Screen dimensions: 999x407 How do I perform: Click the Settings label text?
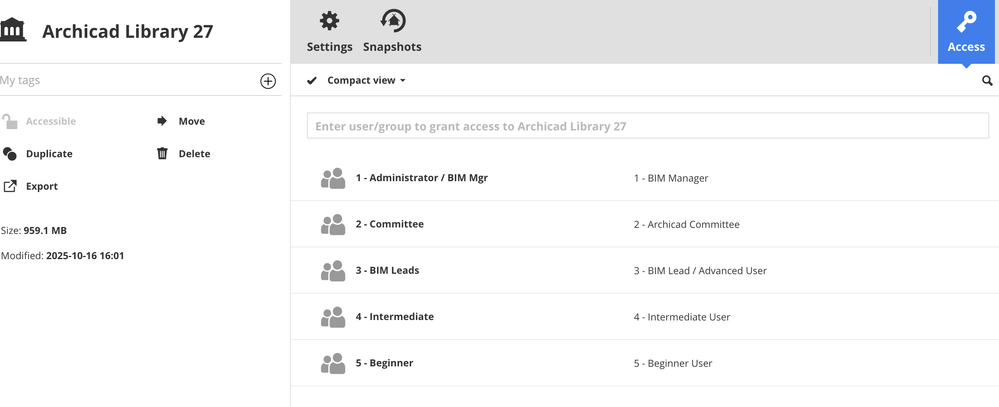[x=329, y=47]
